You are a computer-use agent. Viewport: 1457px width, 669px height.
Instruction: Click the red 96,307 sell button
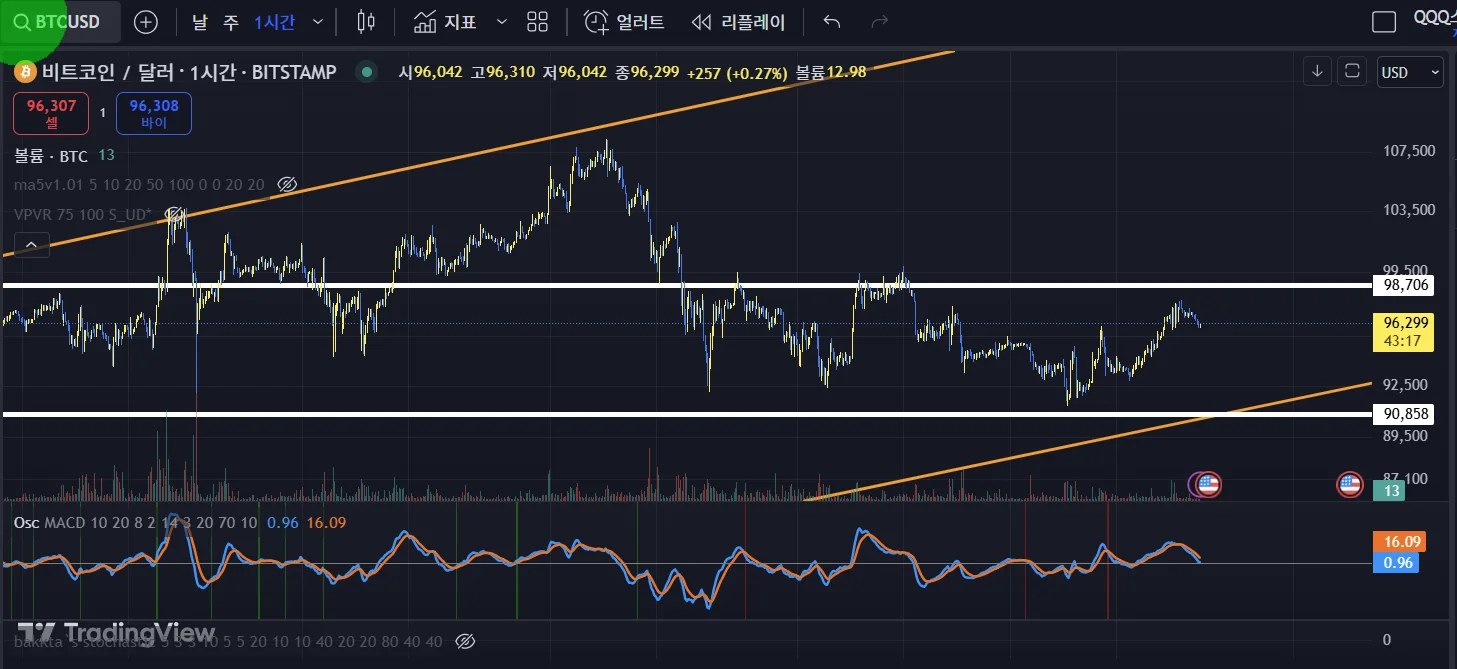[51, 113]
